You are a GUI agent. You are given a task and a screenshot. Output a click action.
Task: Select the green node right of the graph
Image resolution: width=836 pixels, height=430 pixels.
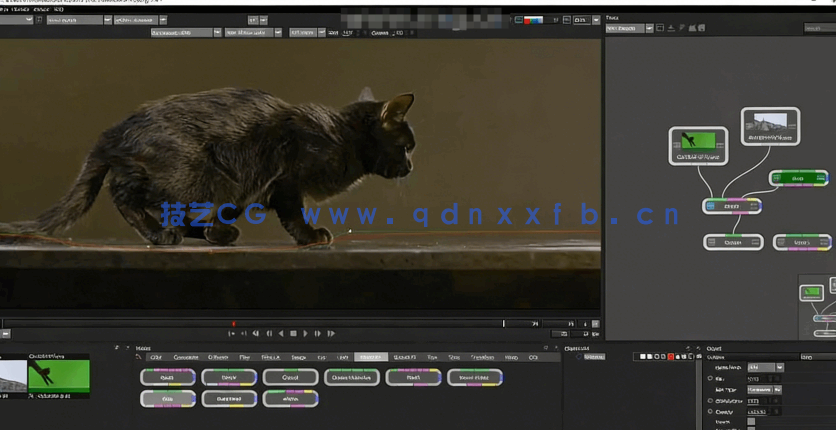pyautogui.click(x=798, y=178)
